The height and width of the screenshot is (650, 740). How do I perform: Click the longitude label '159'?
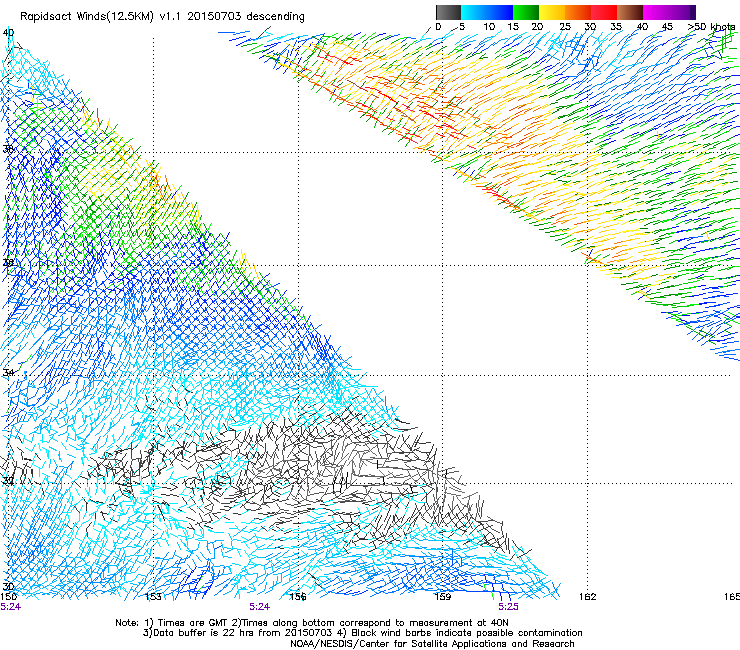(443, 597)
